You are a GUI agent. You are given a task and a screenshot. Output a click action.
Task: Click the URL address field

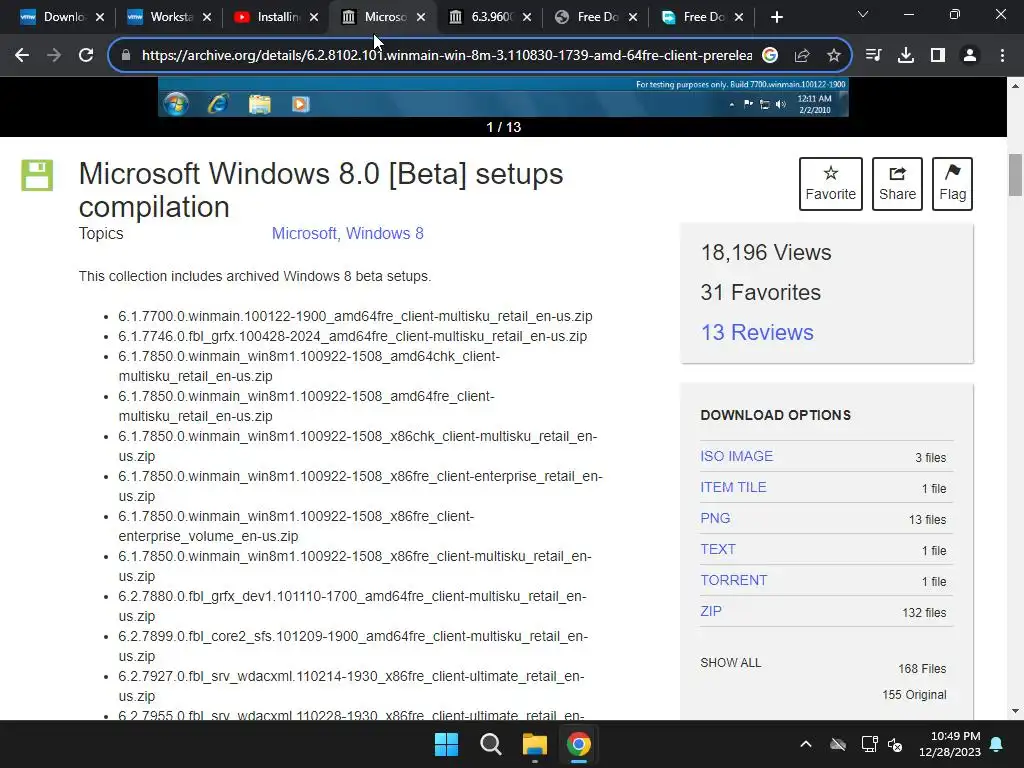click(447, 56)
